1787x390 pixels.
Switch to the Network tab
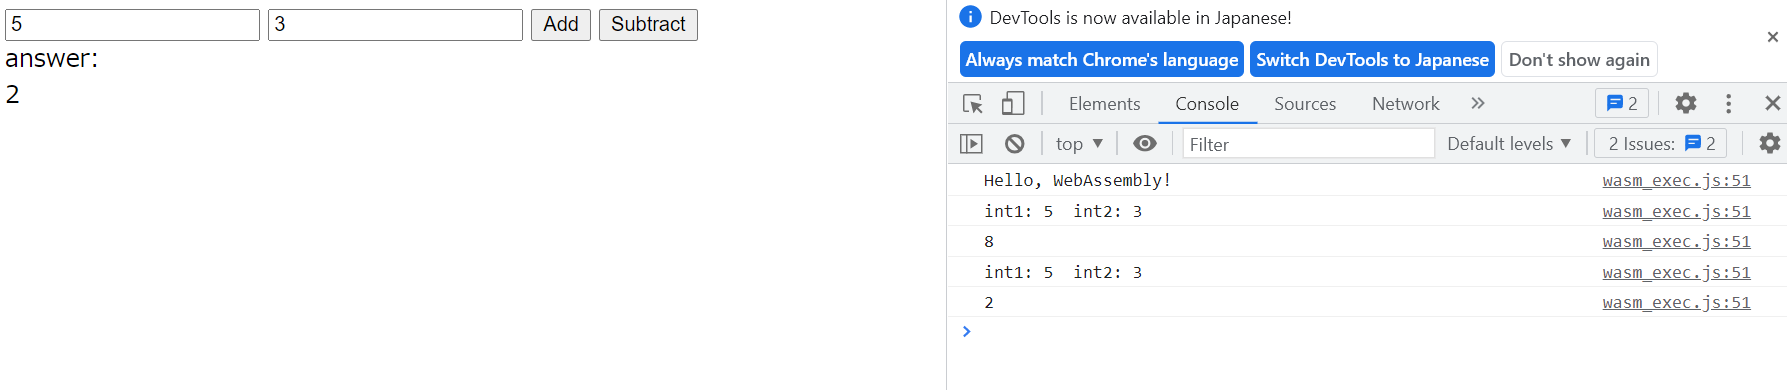point(1405,104)
